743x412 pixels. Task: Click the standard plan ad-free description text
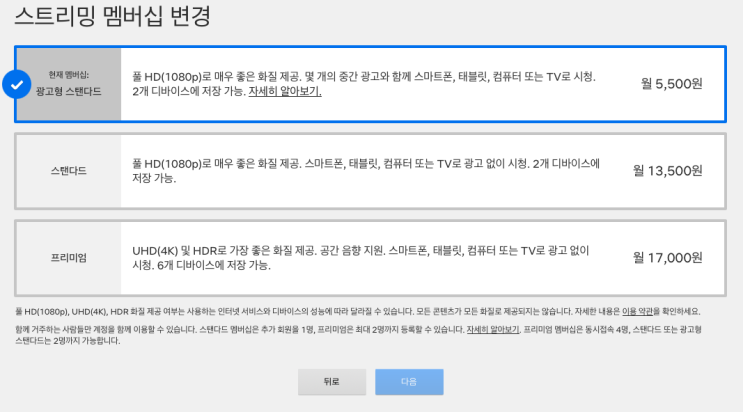coord(366,171)
